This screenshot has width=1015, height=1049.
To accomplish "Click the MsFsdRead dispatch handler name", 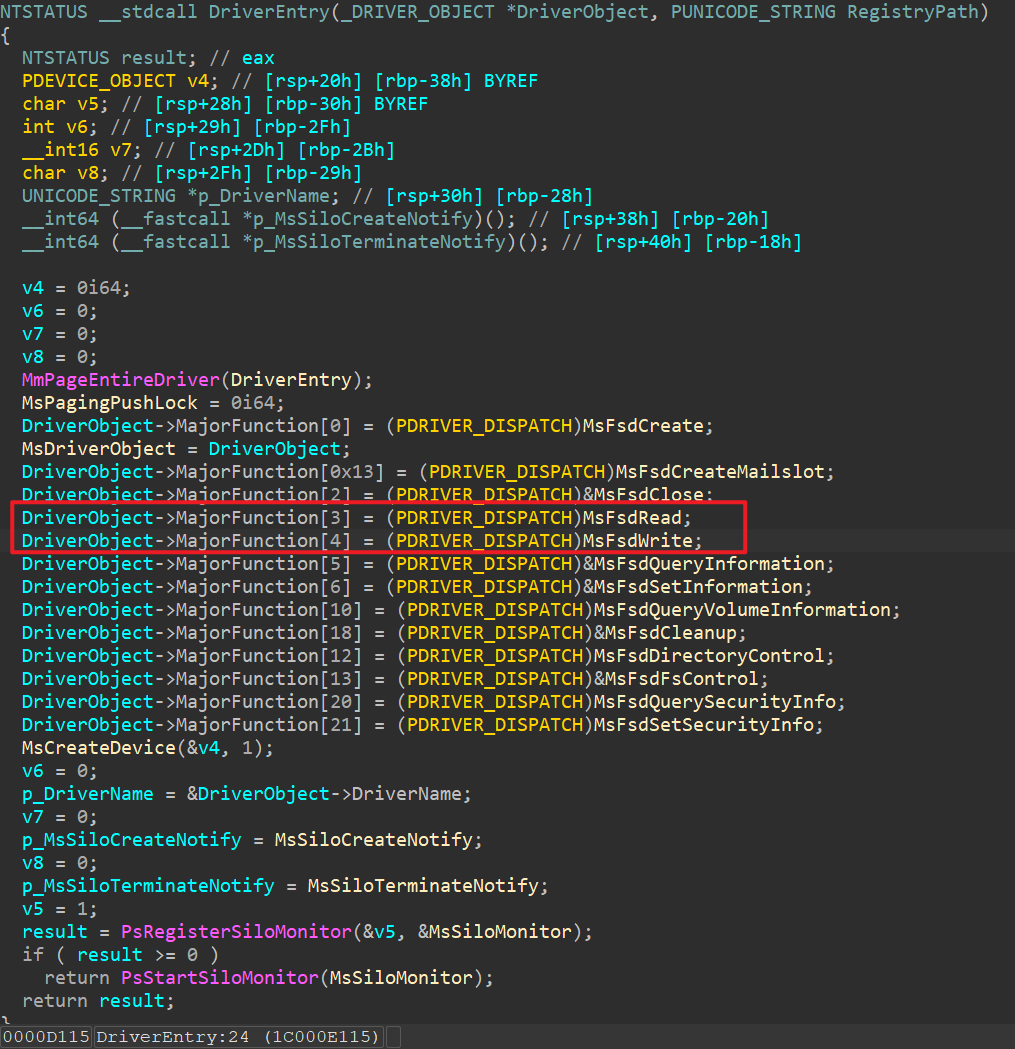I will [636, 518].
